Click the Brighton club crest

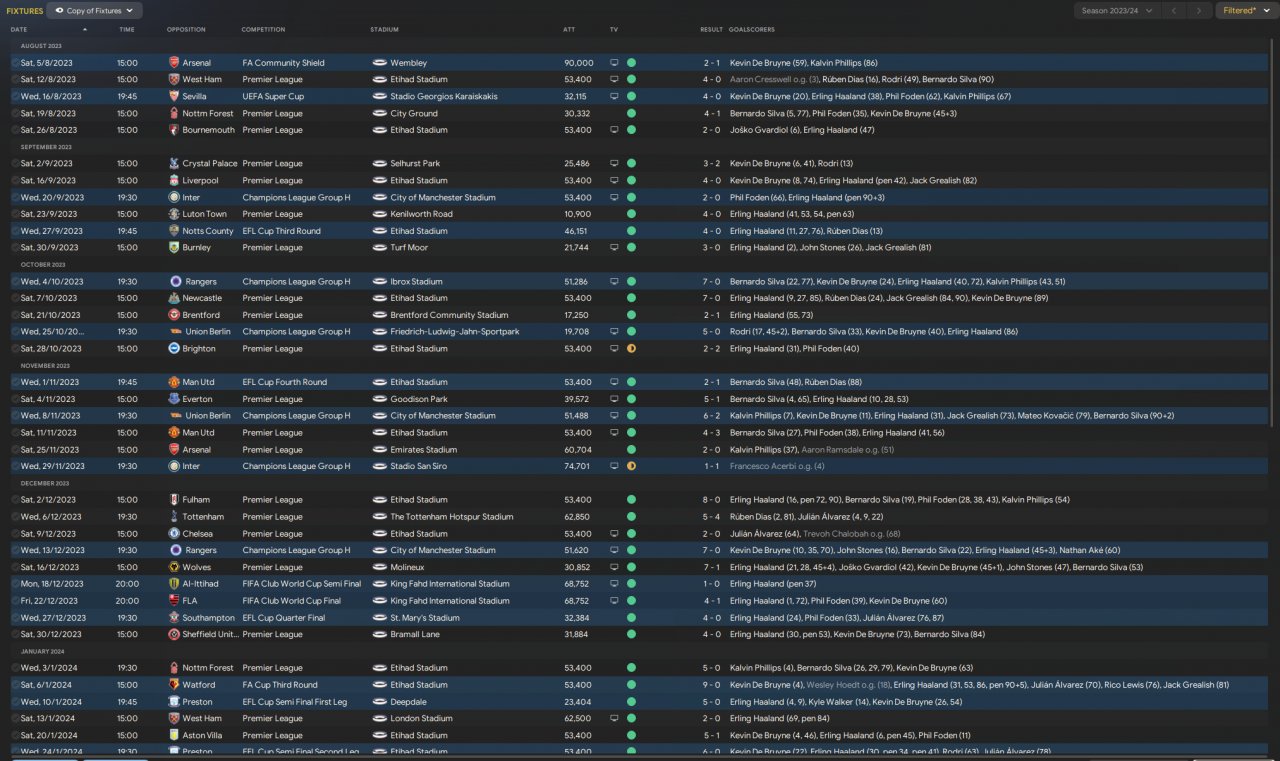tap(175, 349)
